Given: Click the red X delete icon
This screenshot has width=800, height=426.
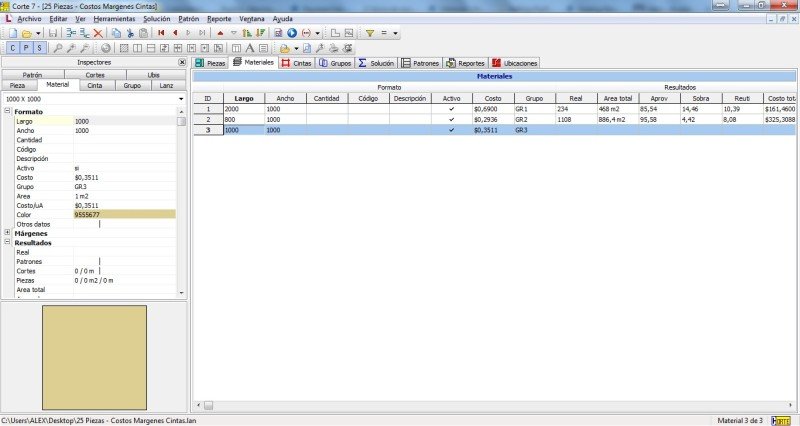Looking at the screenshot, I should coord(98,33).
